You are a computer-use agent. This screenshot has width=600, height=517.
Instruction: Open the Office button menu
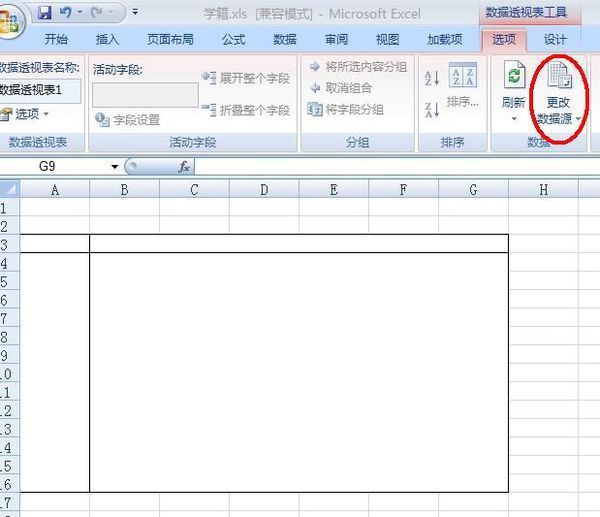click(11, 21)
